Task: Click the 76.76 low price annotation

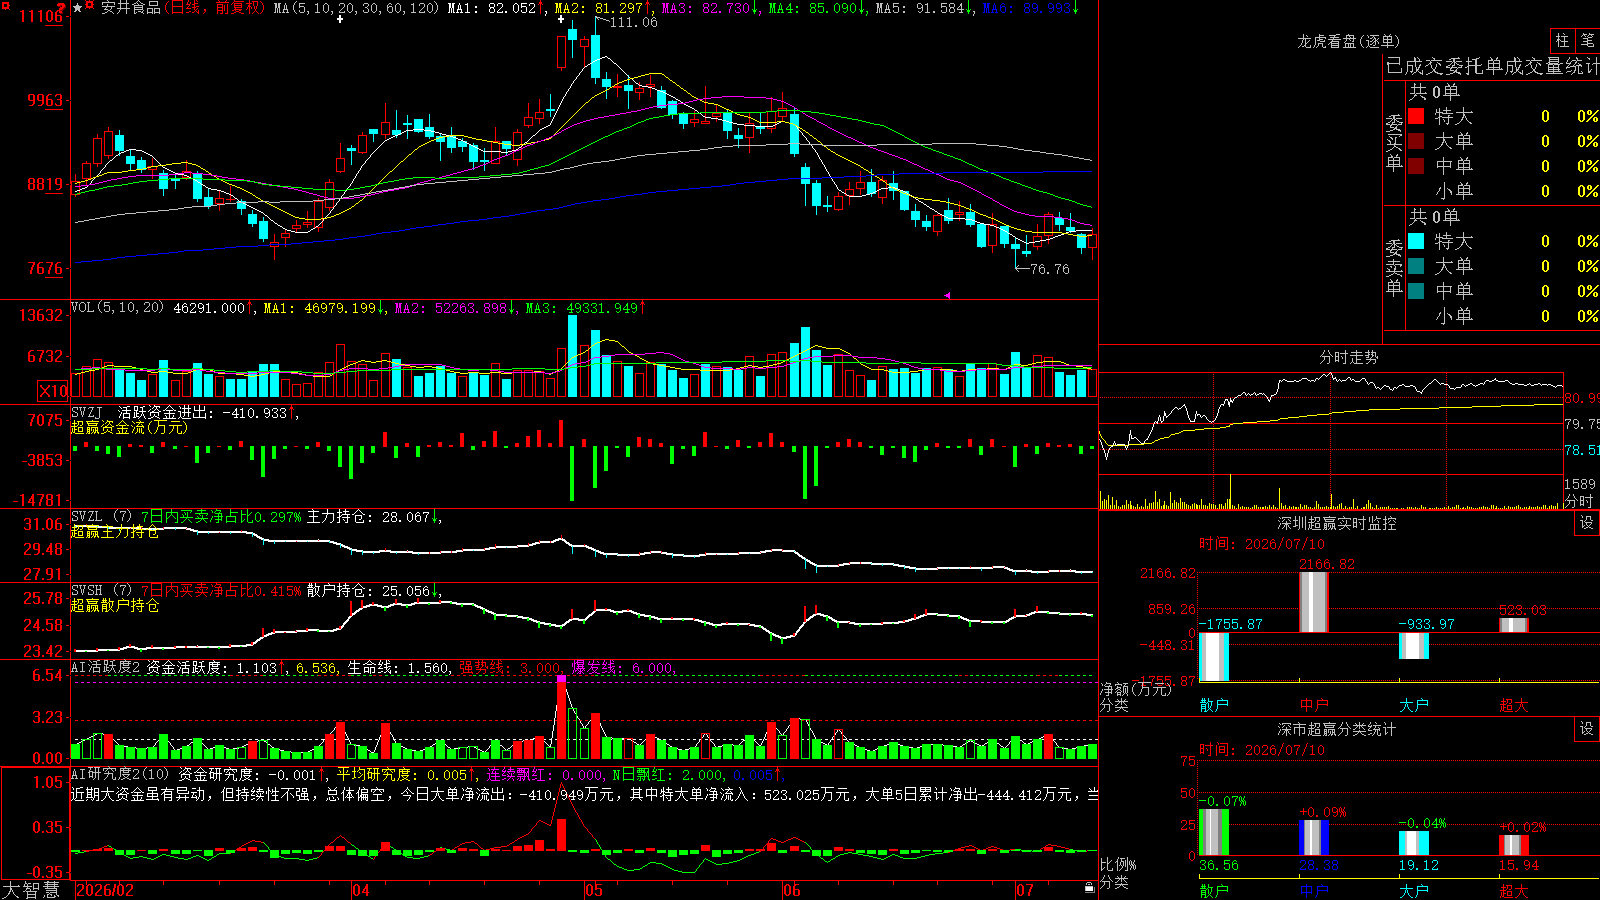Action: tap(1049, 269)
